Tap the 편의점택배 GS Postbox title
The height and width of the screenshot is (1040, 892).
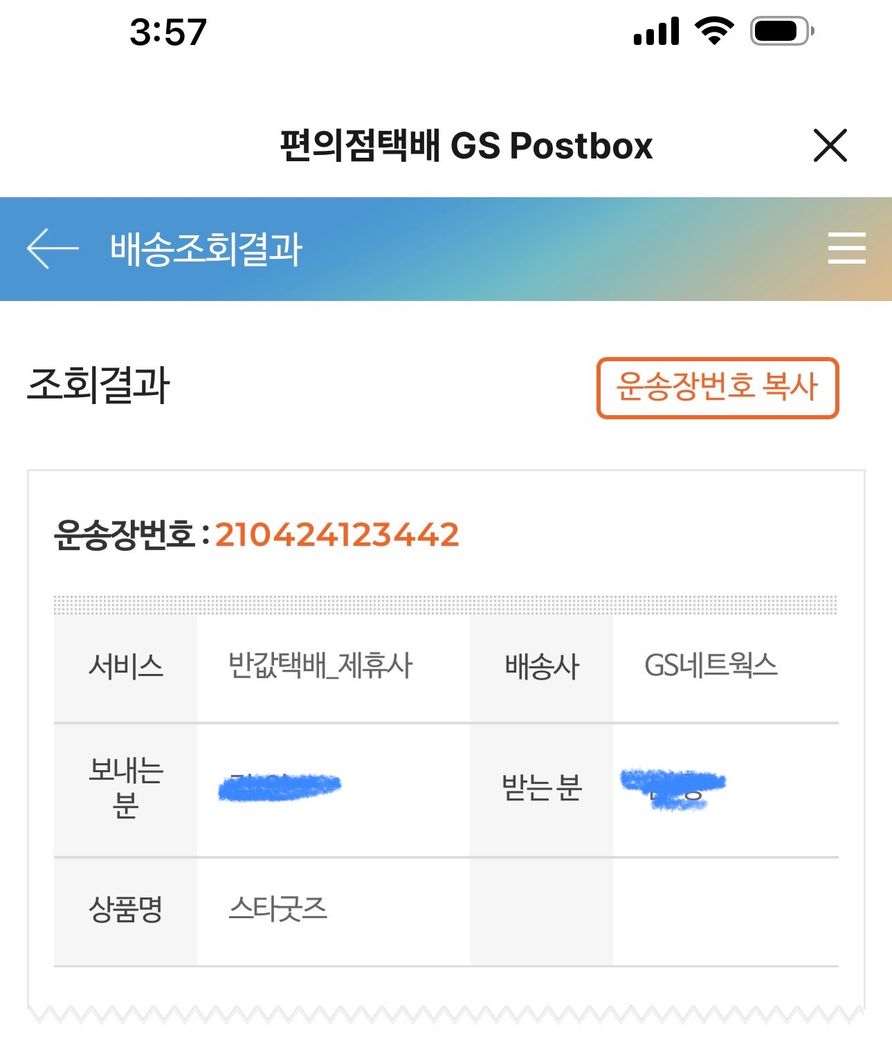[x=466, y=146]
